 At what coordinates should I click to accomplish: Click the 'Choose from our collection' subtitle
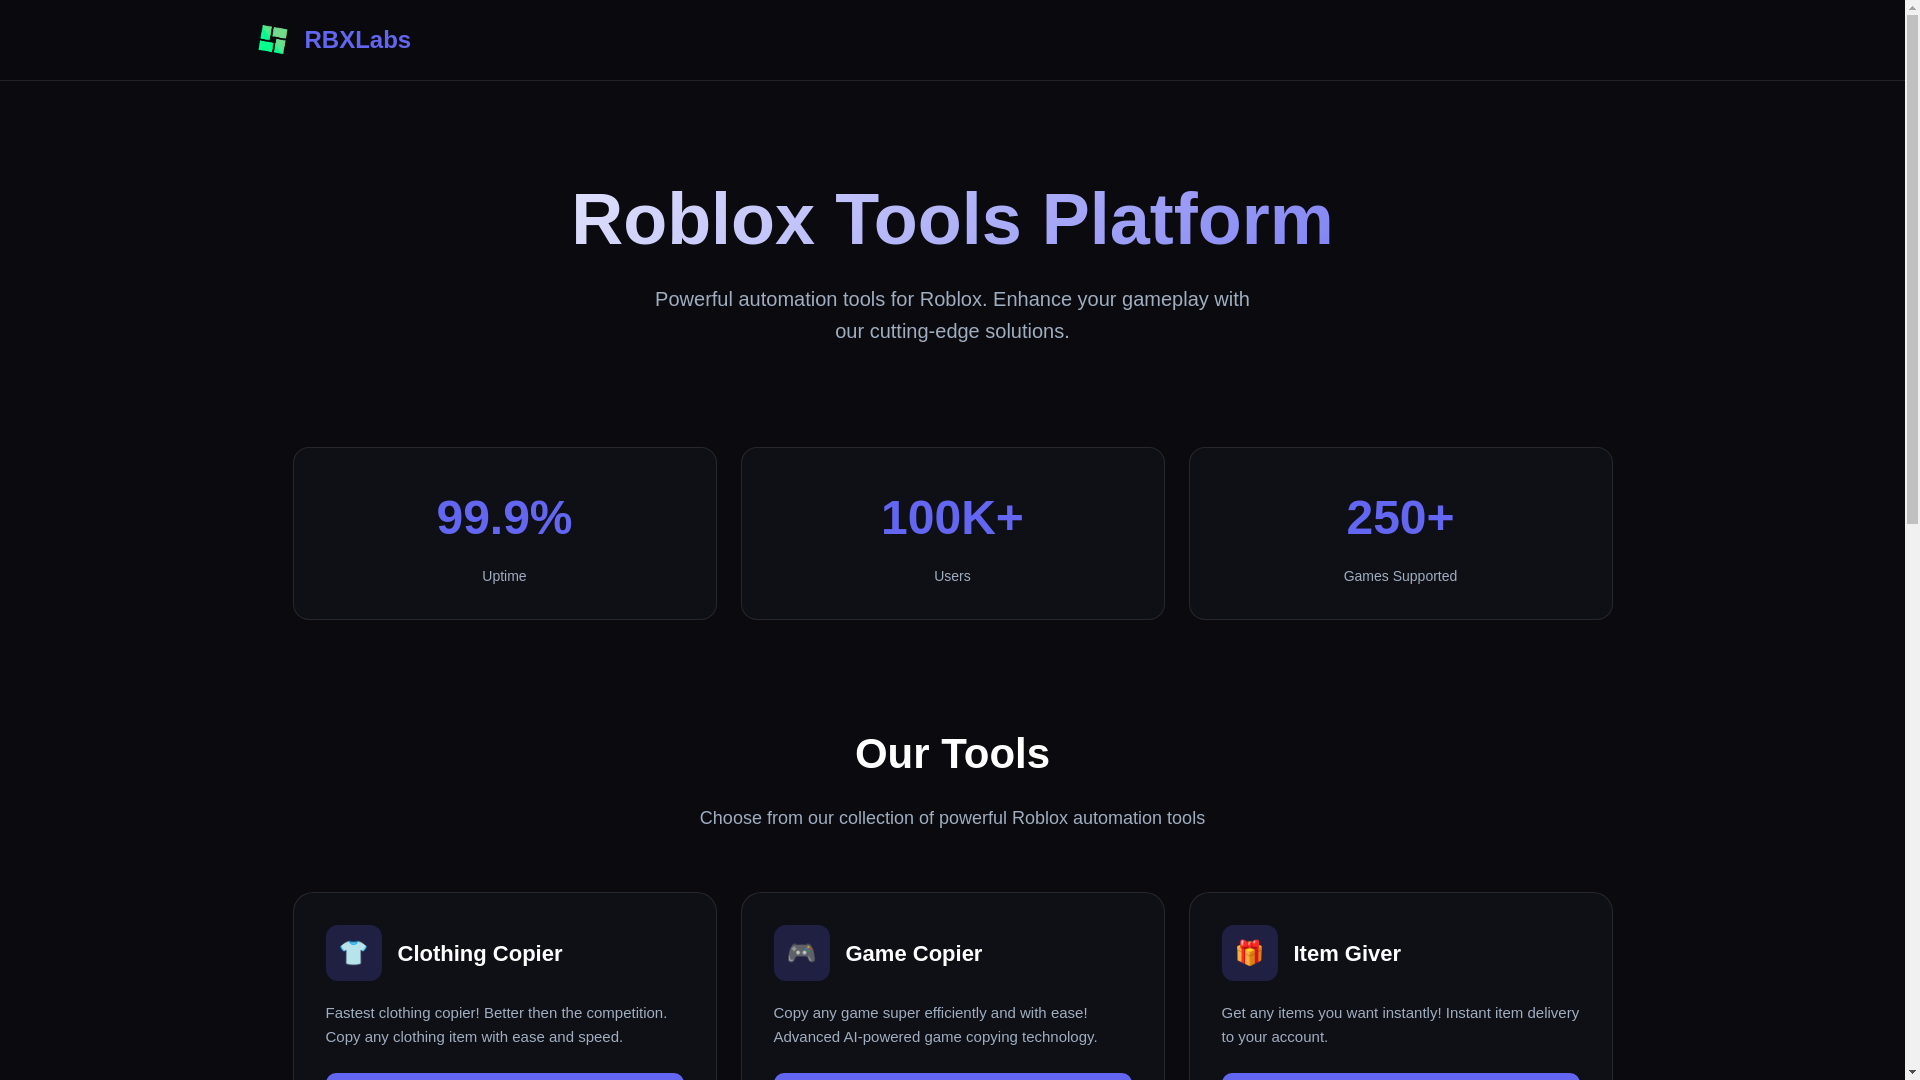click(x=952, y=818)
